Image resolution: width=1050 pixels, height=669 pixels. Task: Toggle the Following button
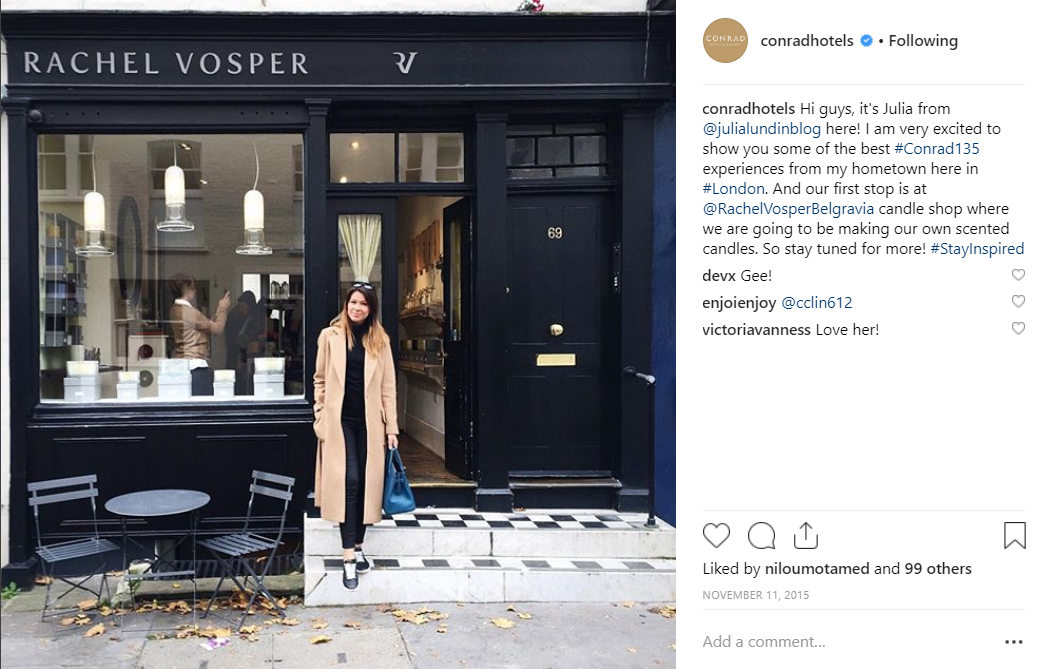(923, 41)
